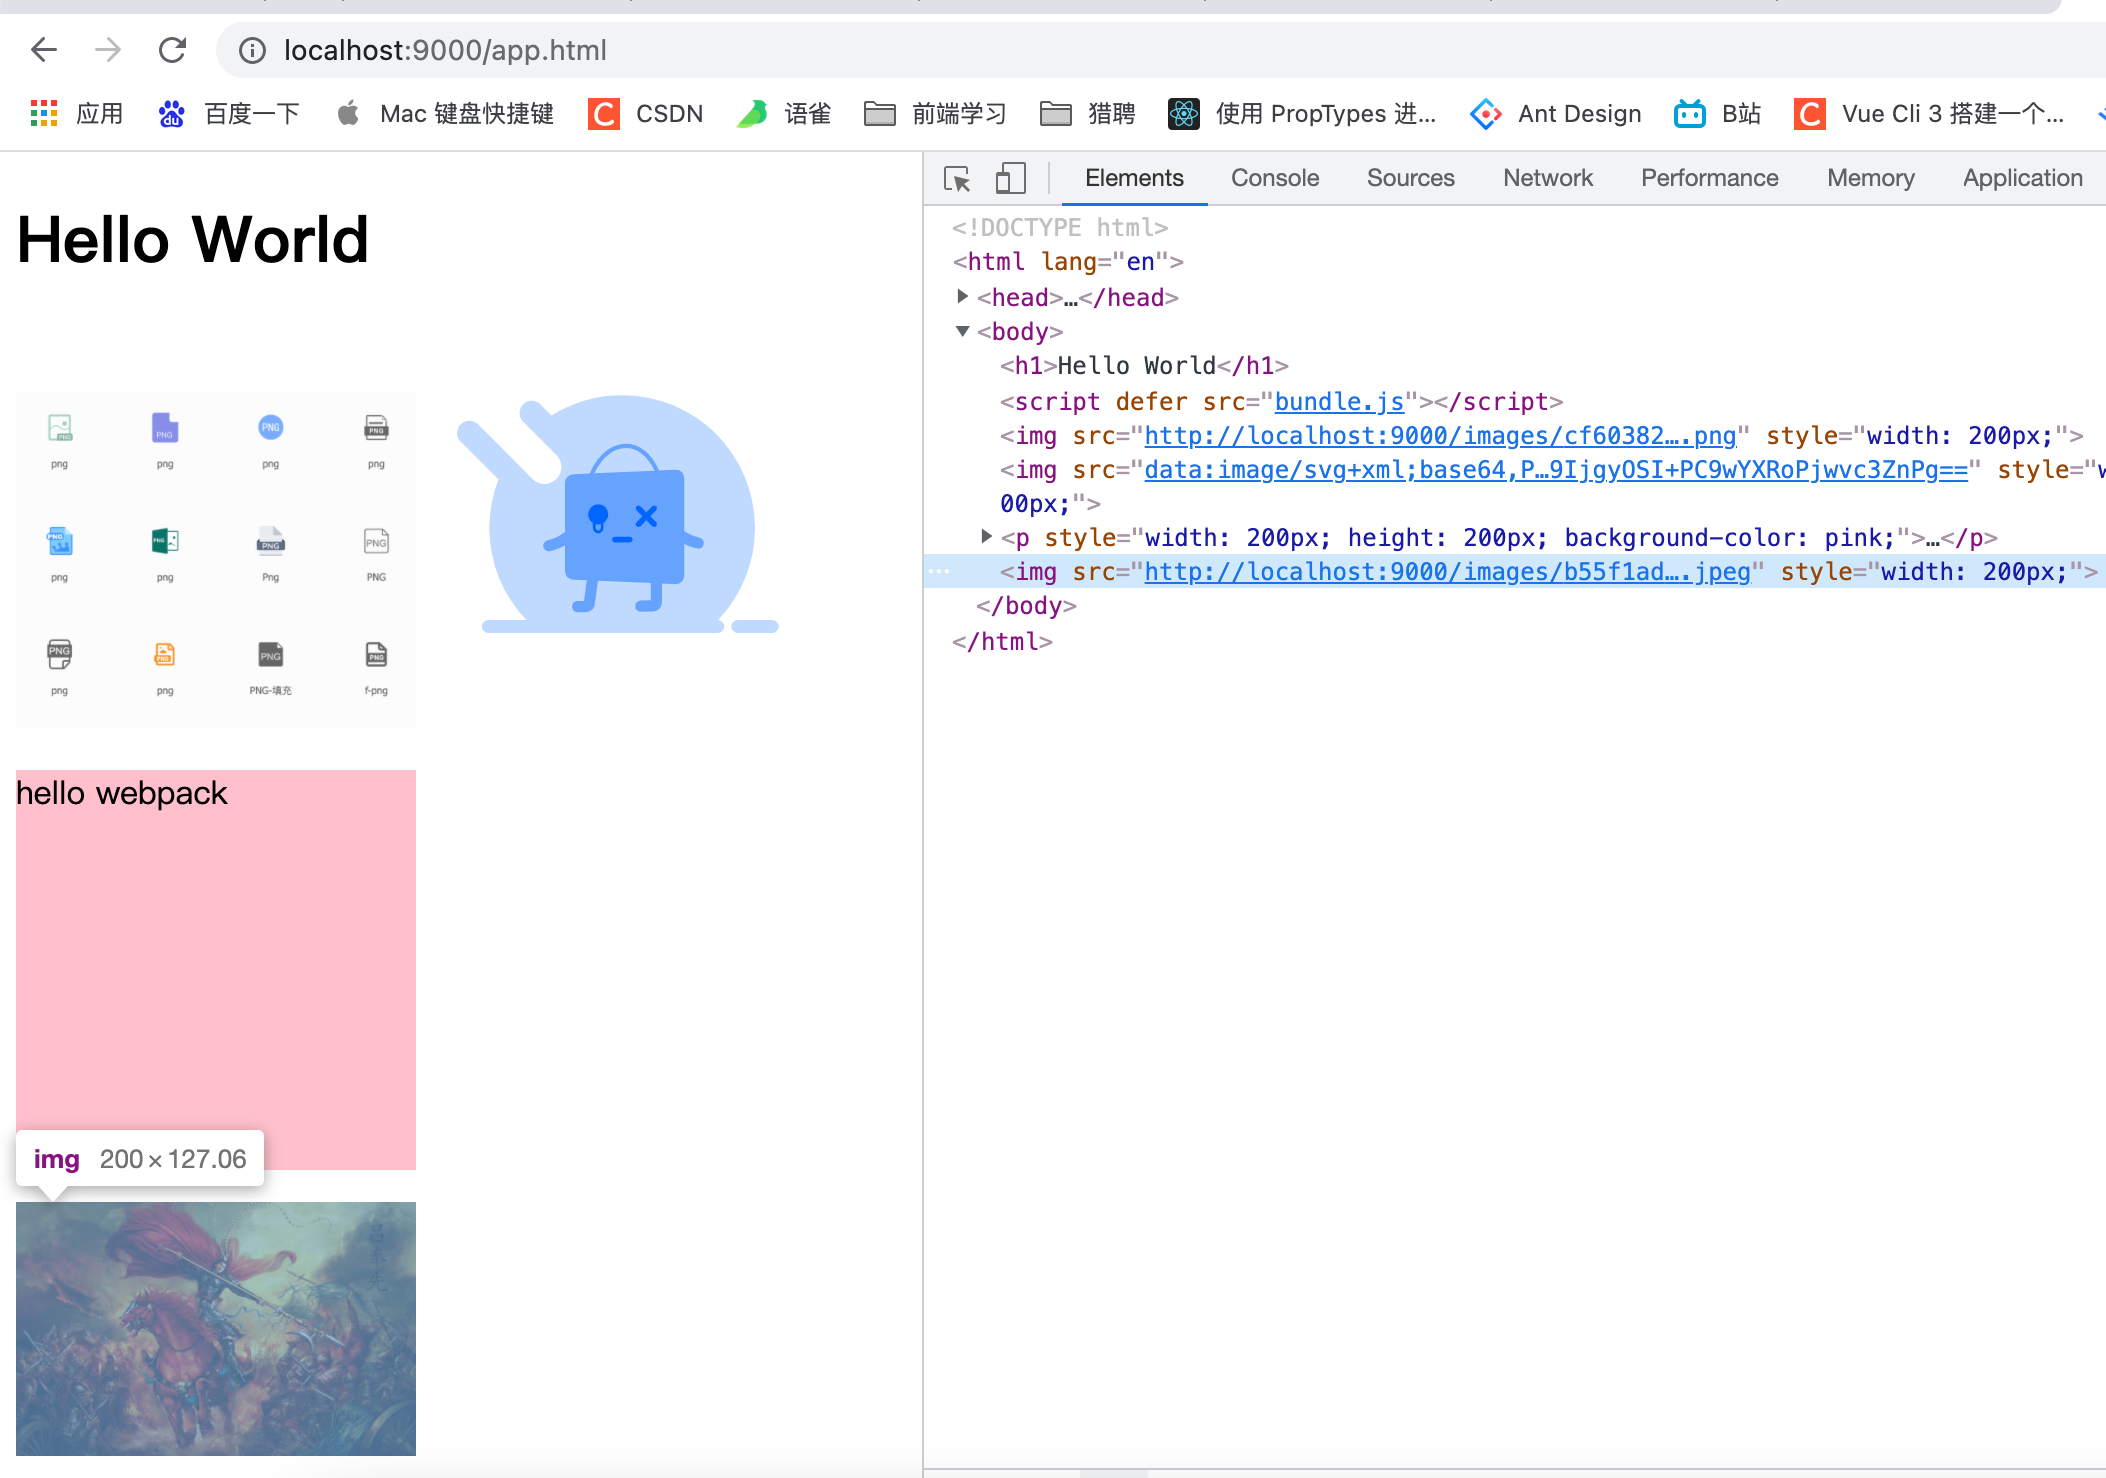The image size is (2106, 1478).
Task: Switch to the Network tab
Action: [1547, 178]
